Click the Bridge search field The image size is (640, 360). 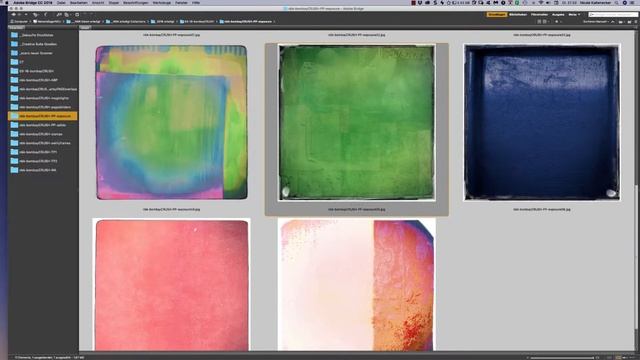613,15
